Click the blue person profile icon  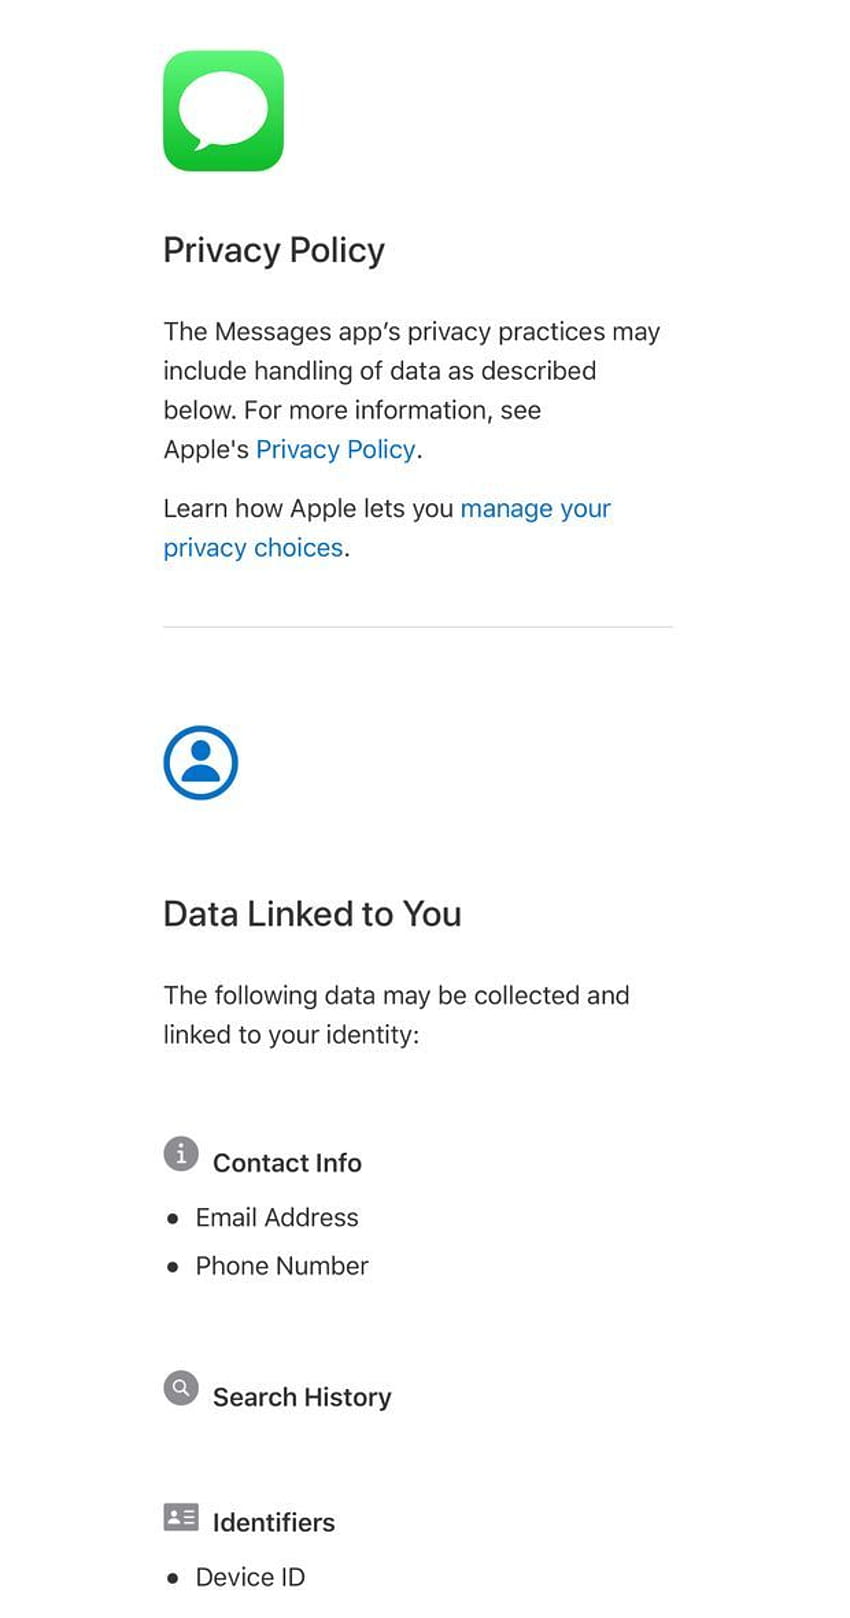click(x=201, y=763)
